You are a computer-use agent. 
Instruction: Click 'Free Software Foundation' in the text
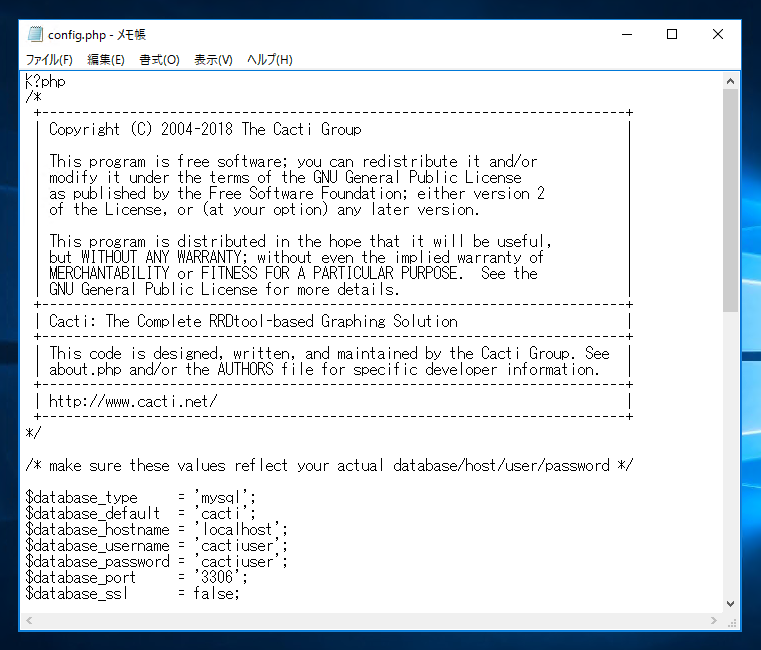[x=306, y=193]
